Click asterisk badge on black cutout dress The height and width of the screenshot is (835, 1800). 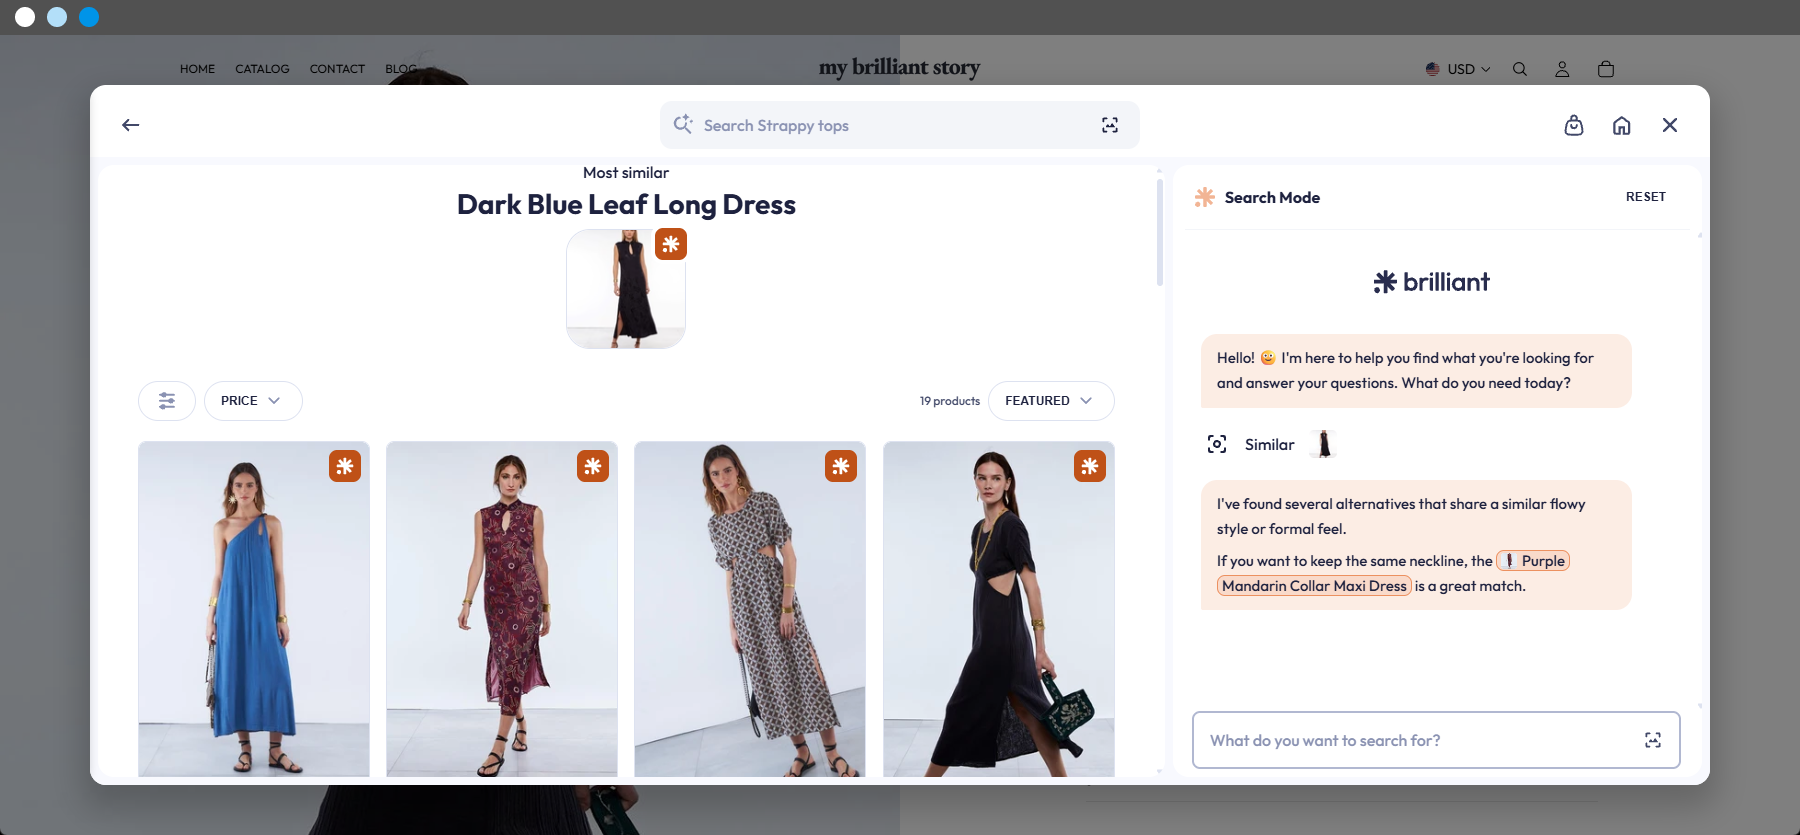coord(1090,466)
